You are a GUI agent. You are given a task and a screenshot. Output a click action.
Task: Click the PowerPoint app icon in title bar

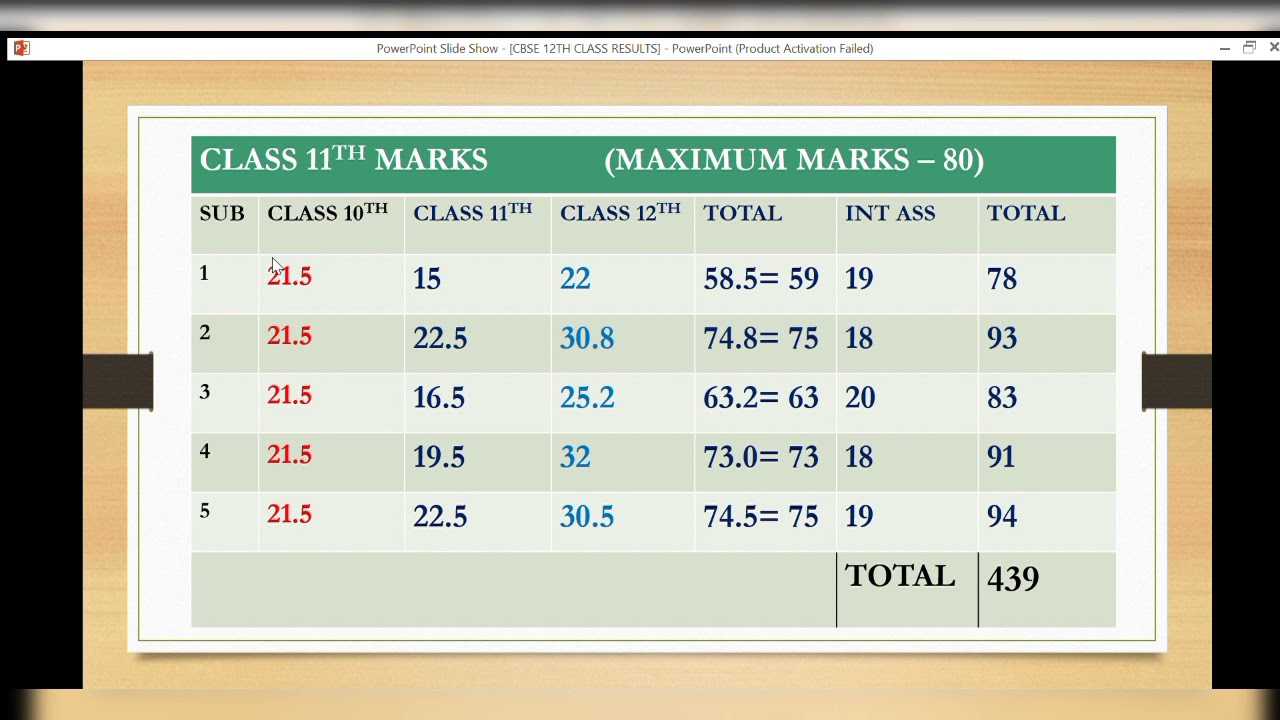point(22,48)
